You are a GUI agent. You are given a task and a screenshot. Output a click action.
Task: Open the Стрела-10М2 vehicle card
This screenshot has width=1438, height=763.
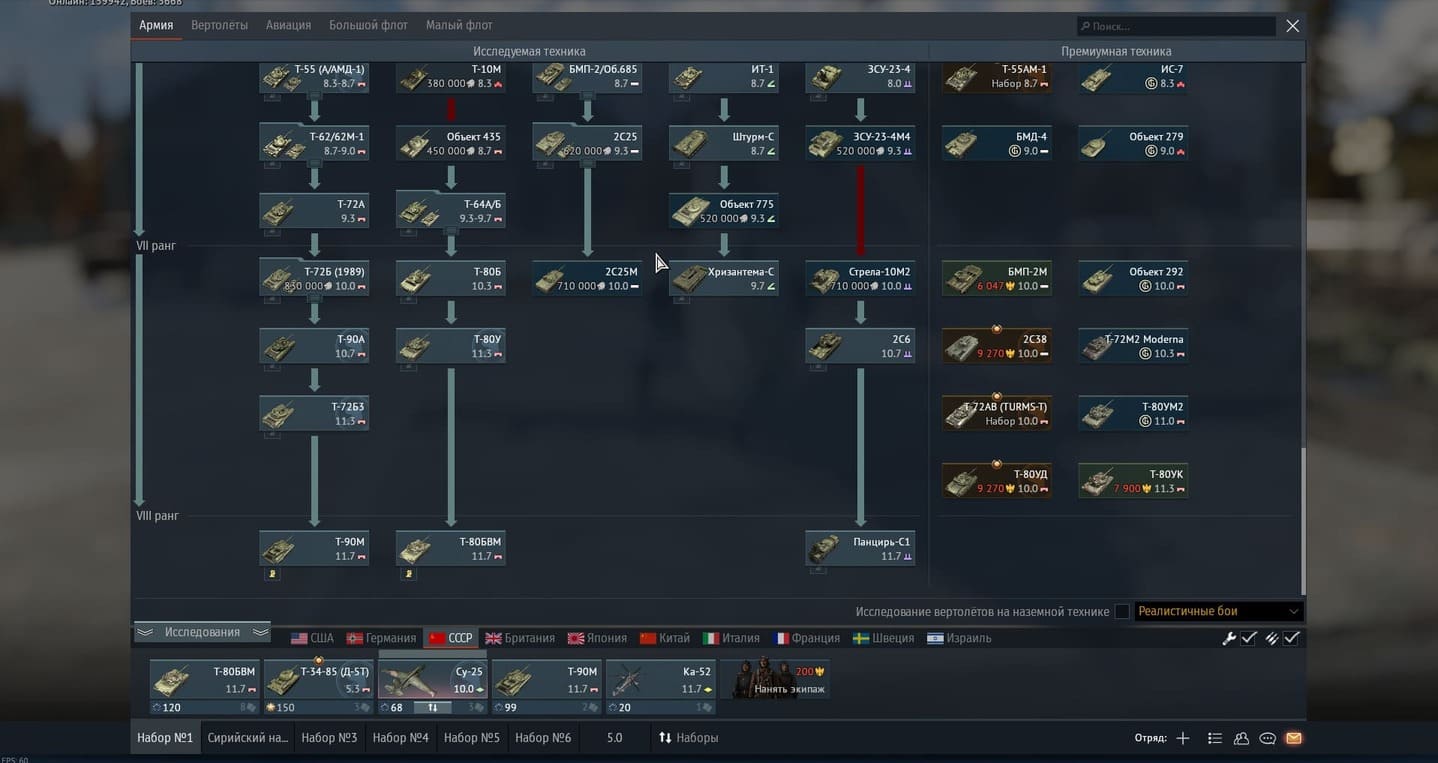tap(860, 278)
